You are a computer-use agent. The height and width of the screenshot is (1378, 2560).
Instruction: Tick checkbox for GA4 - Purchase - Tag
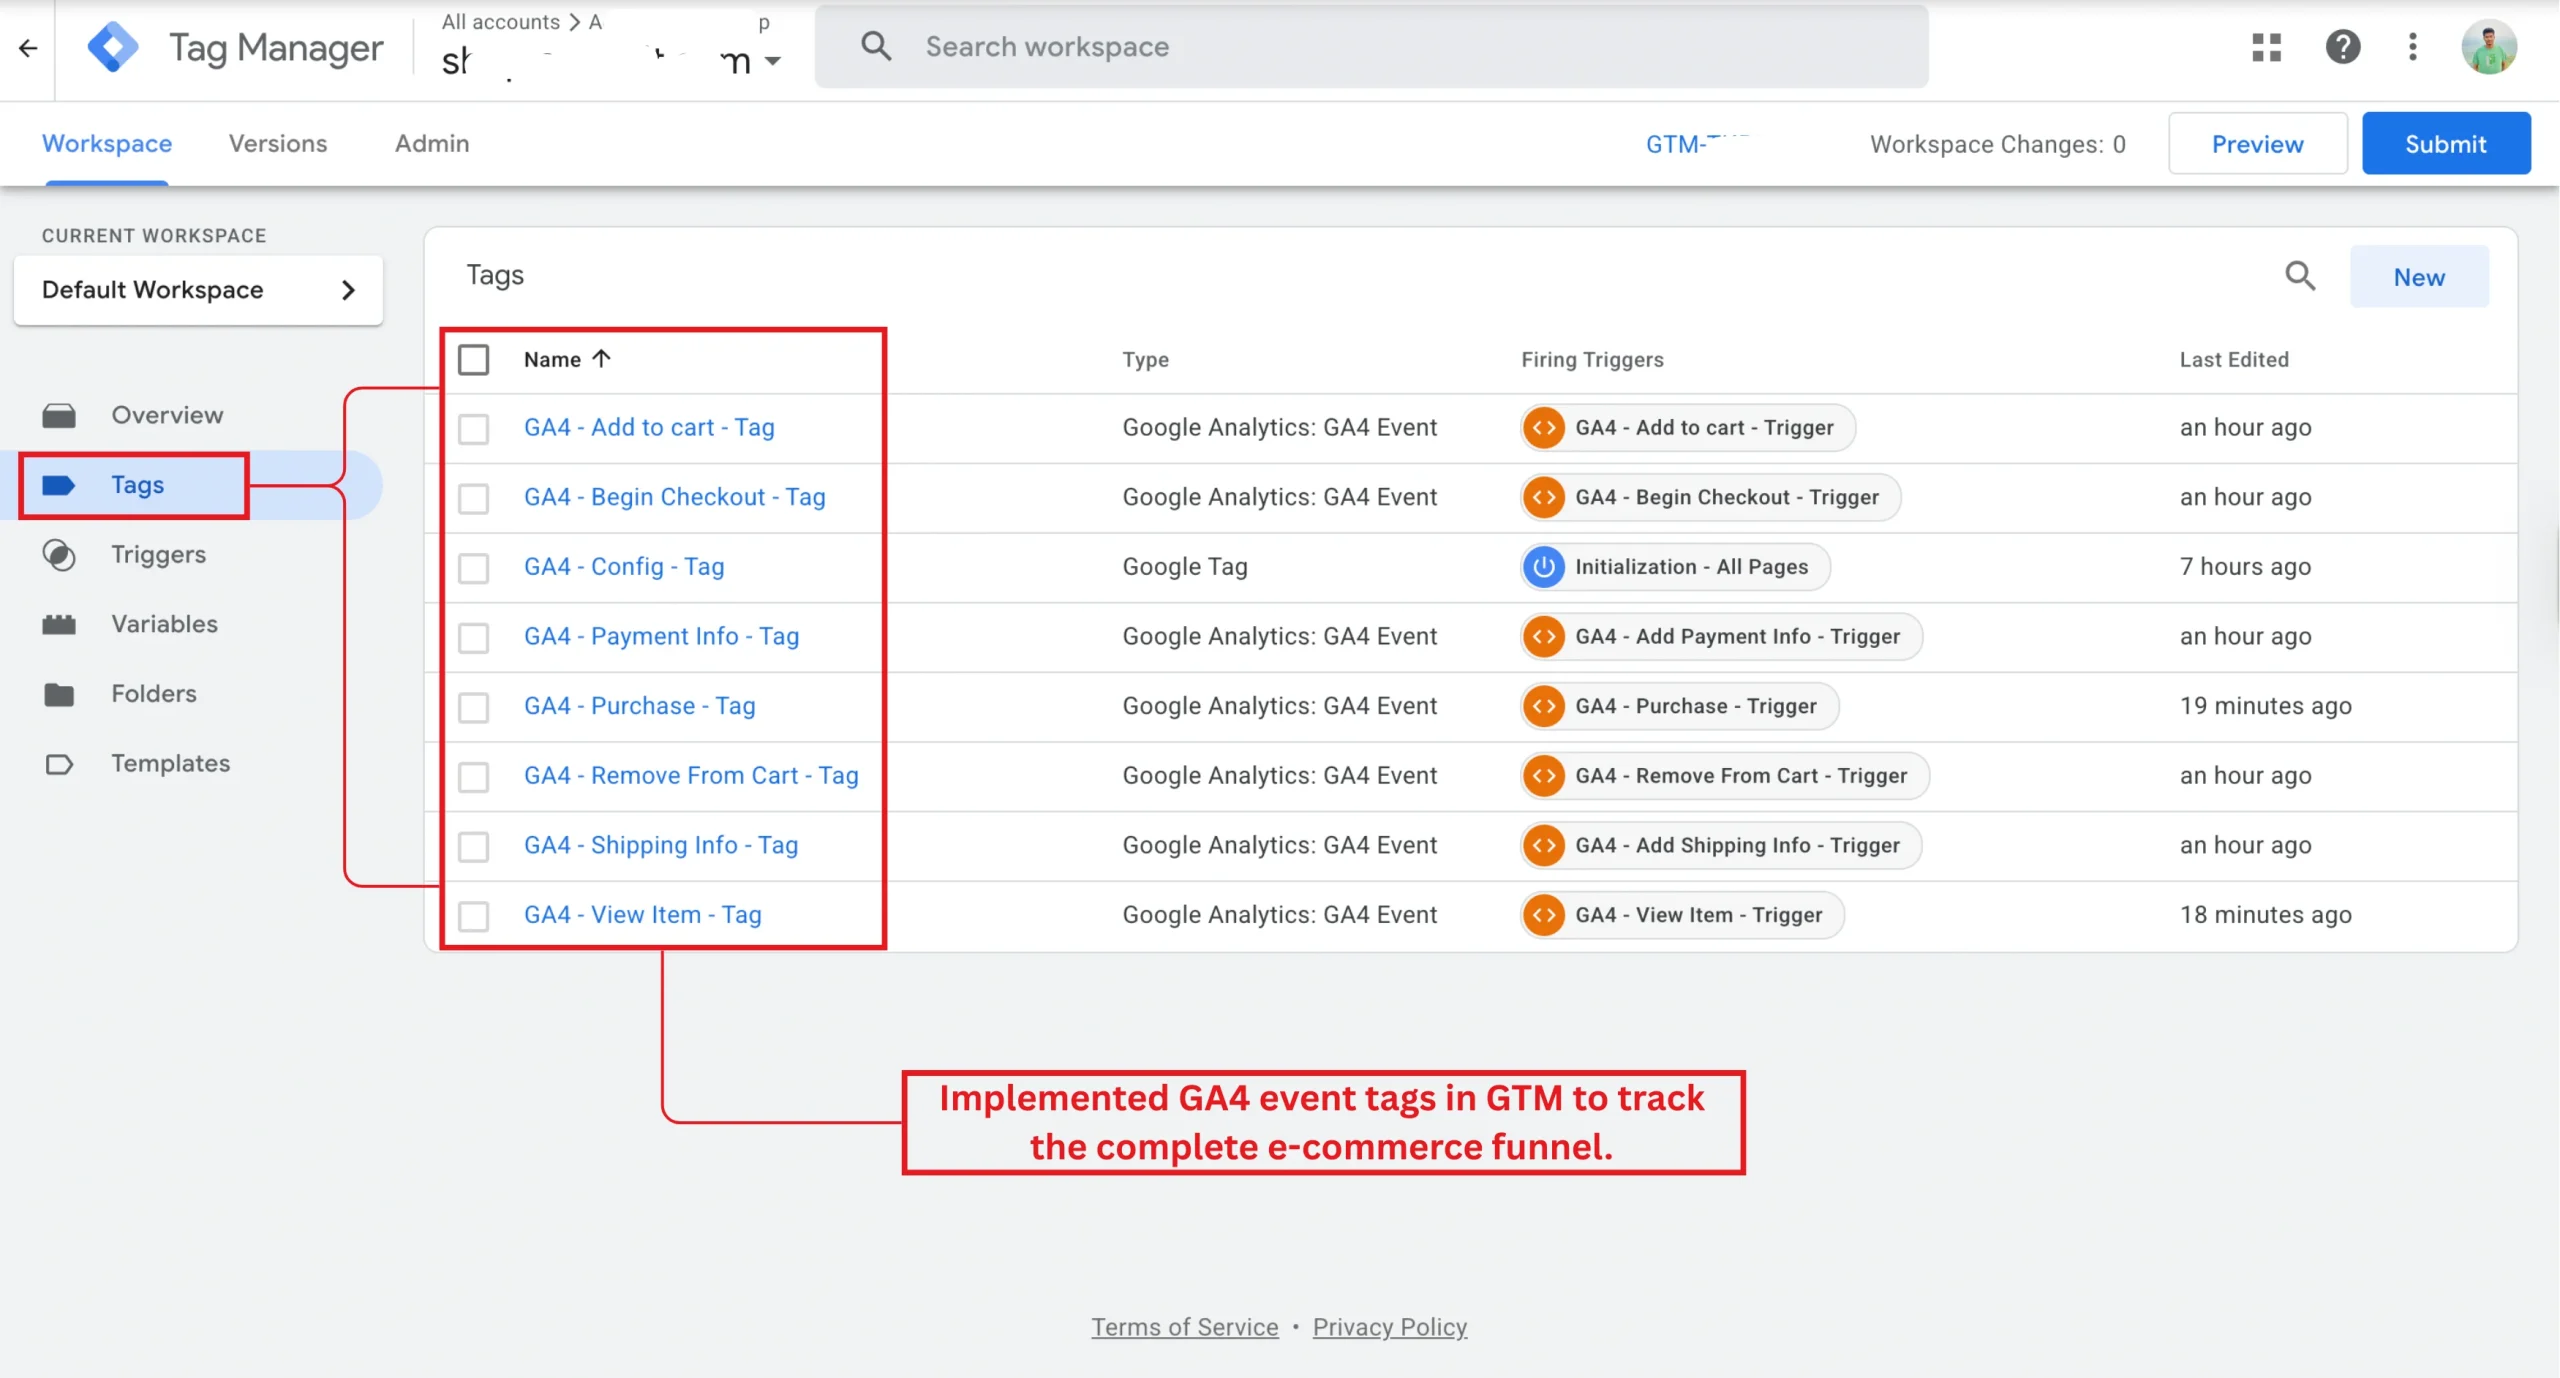[x=473, y=707]
